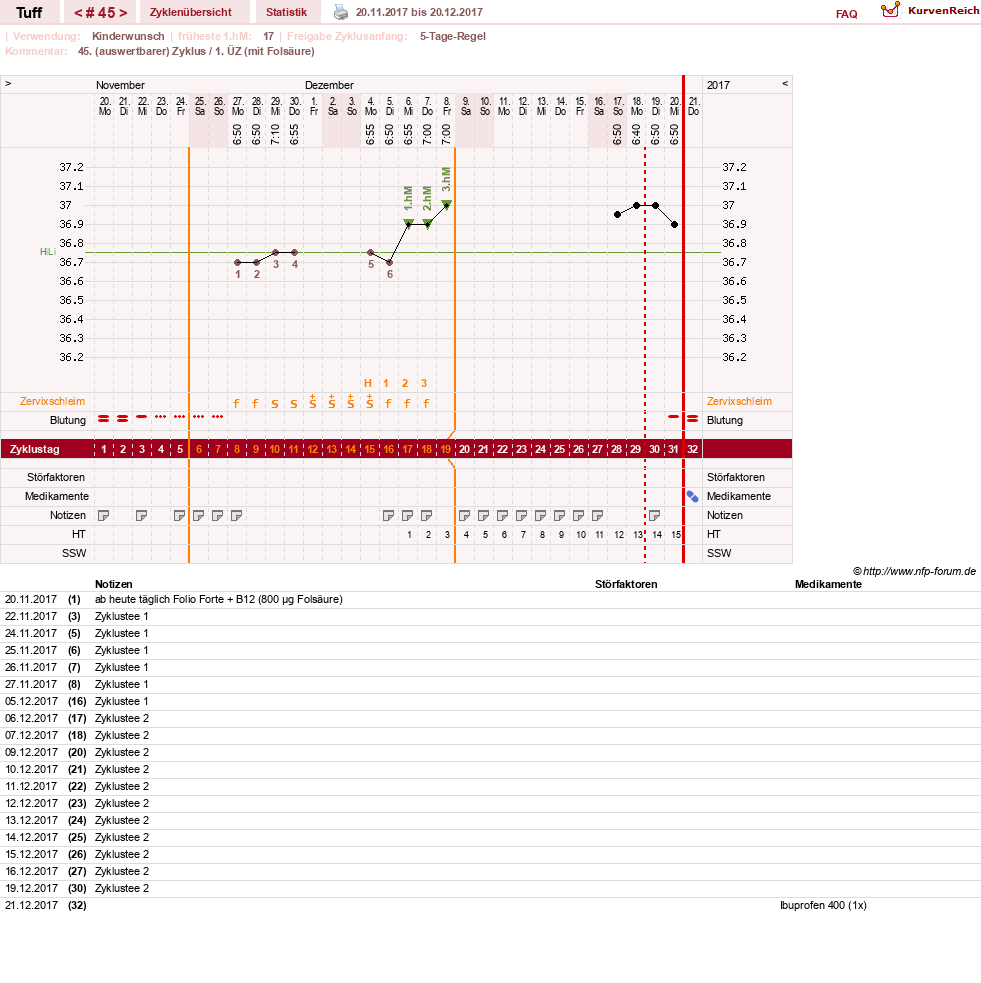Collapse chart using the right-edge arrow

coord(785,83)
